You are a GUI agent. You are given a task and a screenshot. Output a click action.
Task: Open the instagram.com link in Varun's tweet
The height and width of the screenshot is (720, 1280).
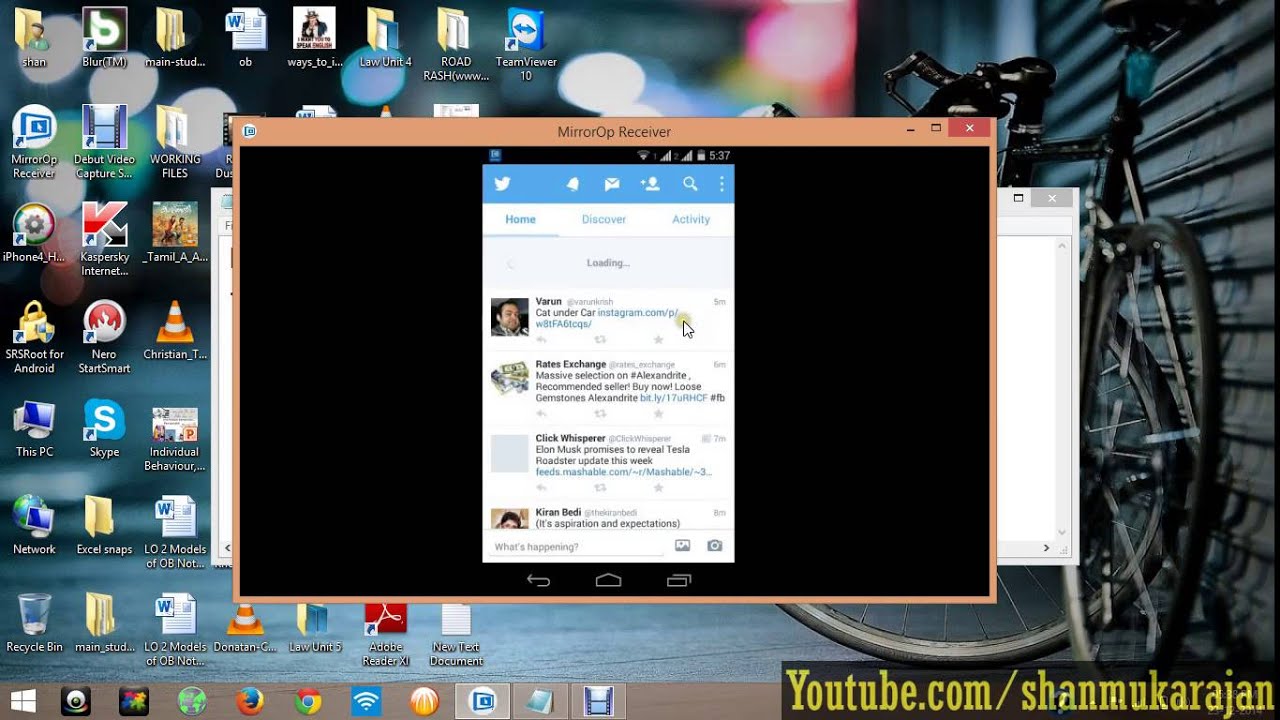click(x=606, y=318)
